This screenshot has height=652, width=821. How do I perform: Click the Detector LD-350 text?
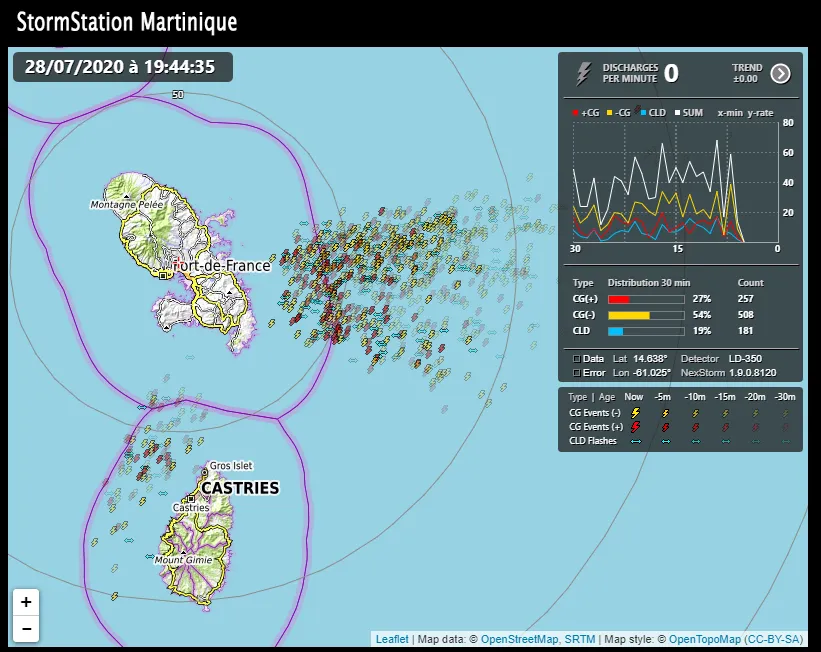tap(721, 359)
